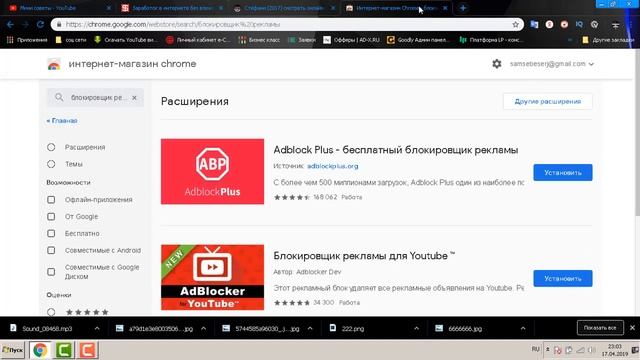Launch Chrome from the taskbar

[x=40, y=350]
